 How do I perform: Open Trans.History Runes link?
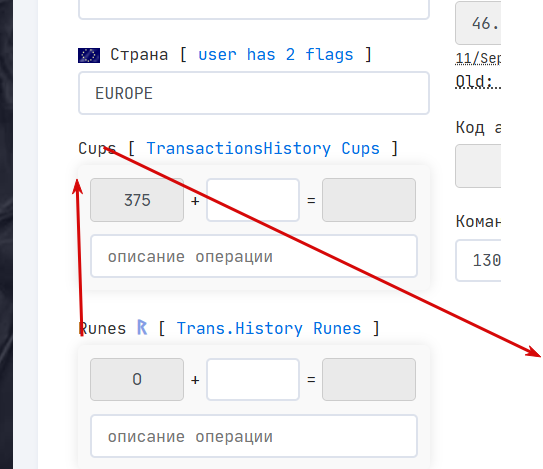(269, 328)
